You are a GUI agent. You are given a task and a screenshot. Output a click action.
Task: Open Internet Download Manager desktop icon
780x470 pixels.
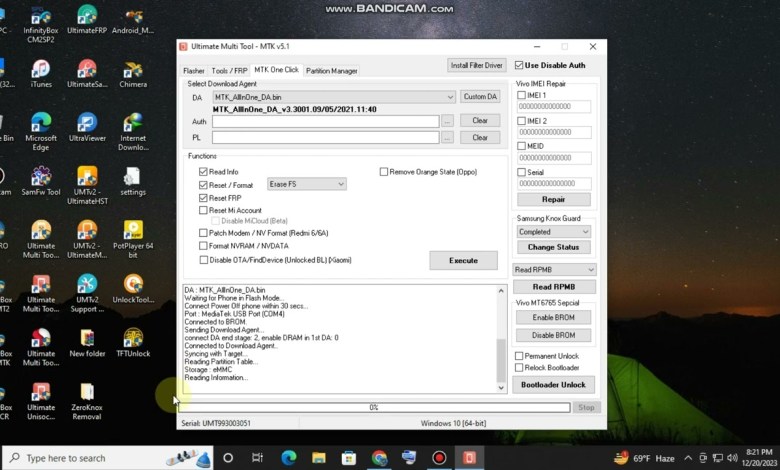point(133,131)
